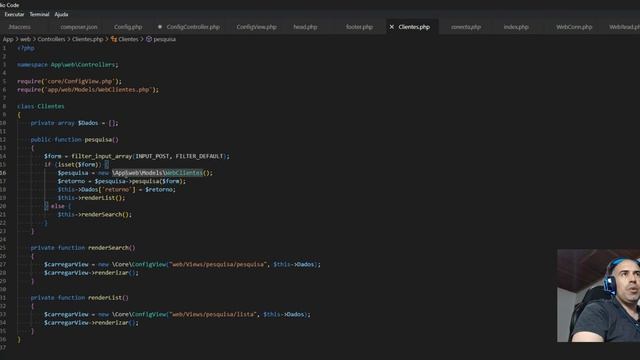The height and width of the screenshot is (360, 640).
Task: Click the 'public function pesquisa()' line
Action: click(x=74, y=140)
